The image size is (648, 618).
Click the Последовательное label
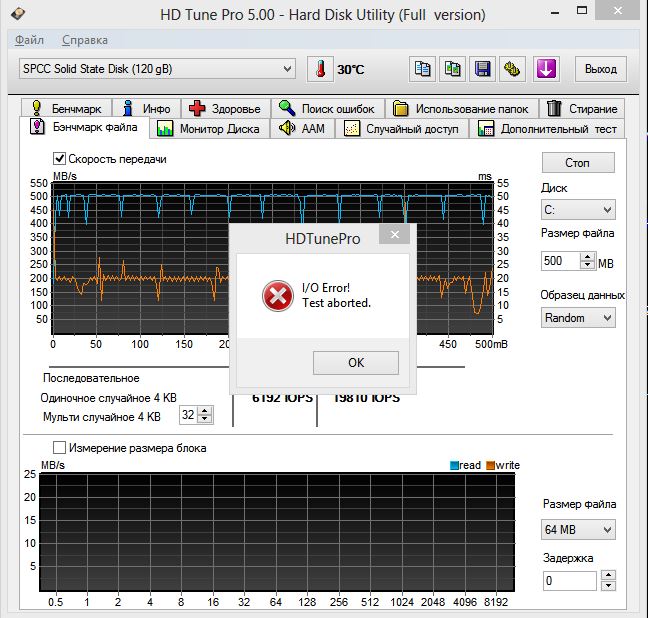pyautogui.click(x=91, y=378)
